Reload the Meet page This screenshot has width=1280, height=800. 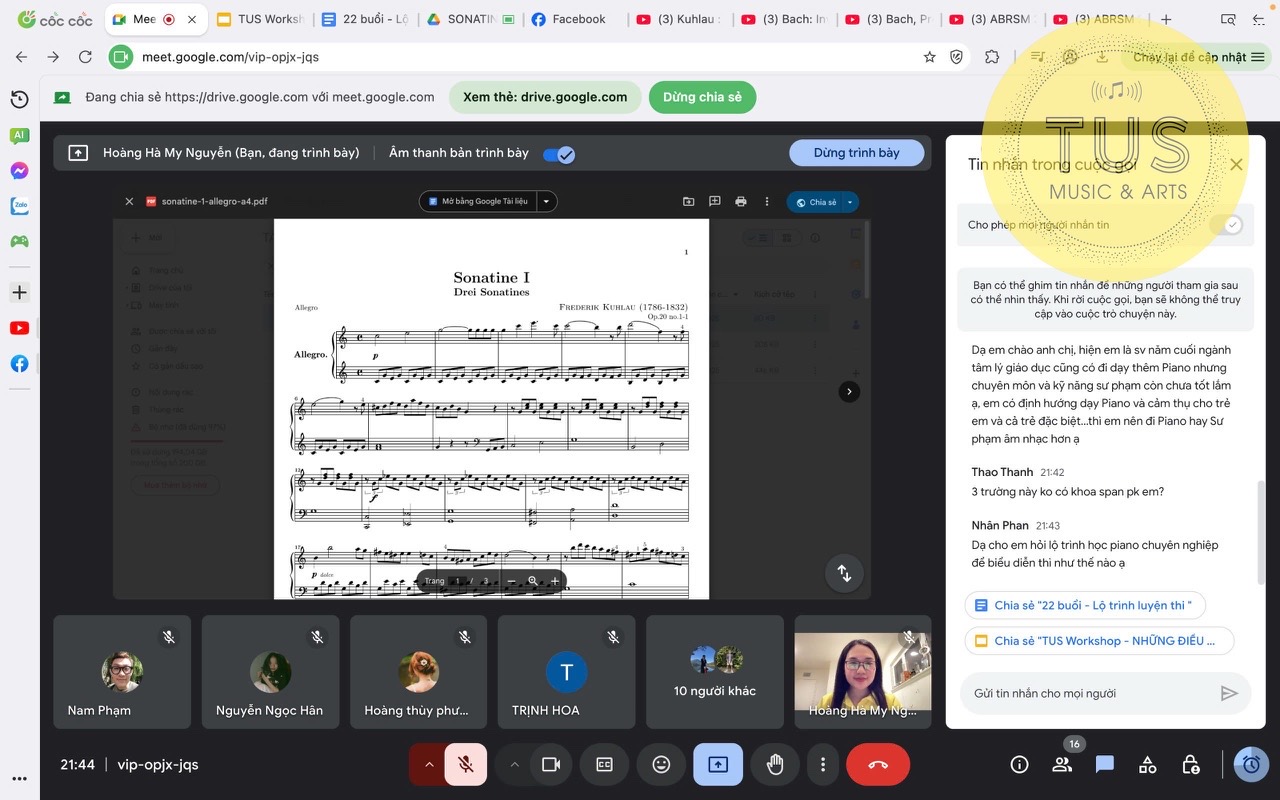click(x=85, y=57)
